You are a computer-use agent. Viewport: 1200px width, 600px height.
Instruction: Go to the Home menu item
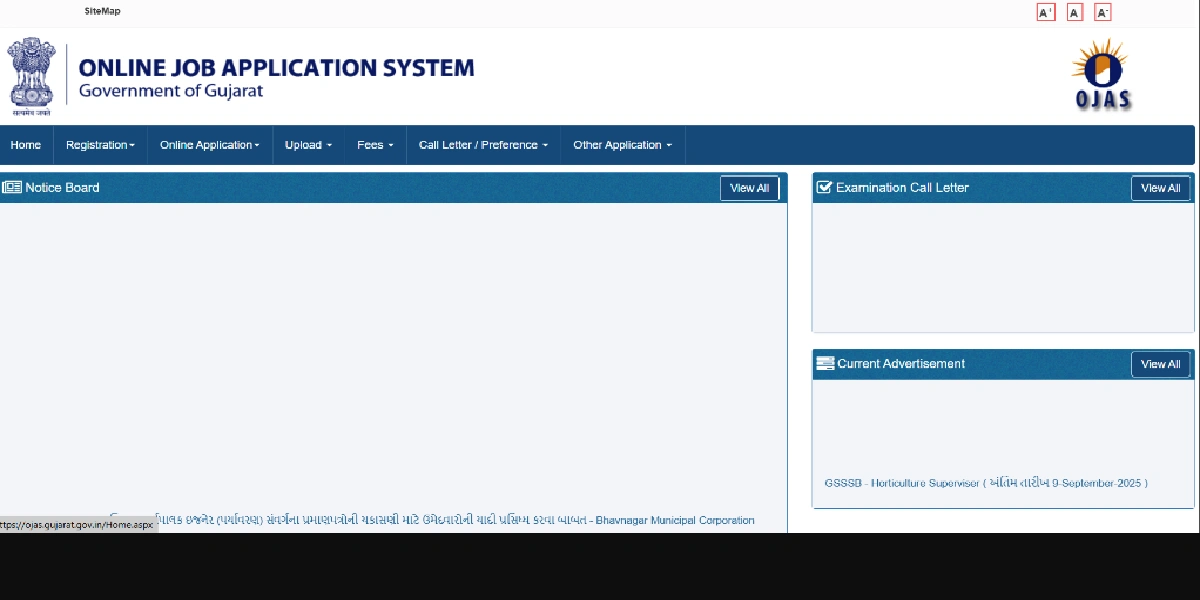click(26, 145)
